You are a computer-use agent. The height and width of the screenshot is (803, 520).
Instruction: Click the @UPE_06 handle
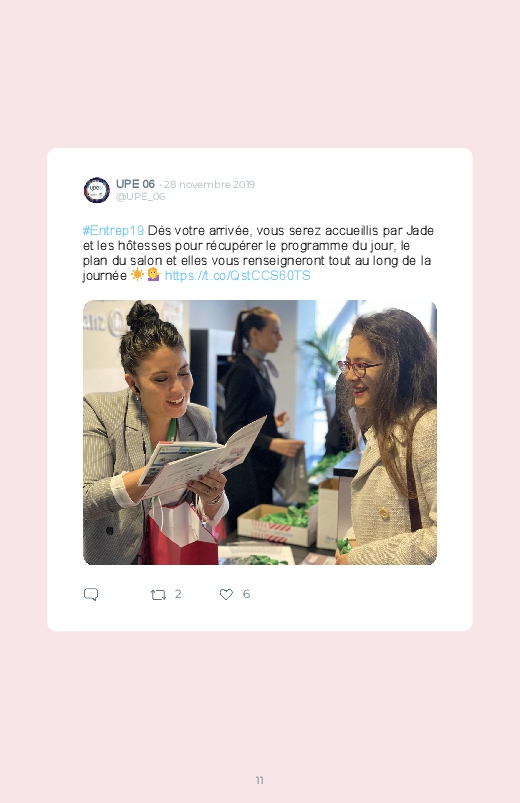(140, 197)
